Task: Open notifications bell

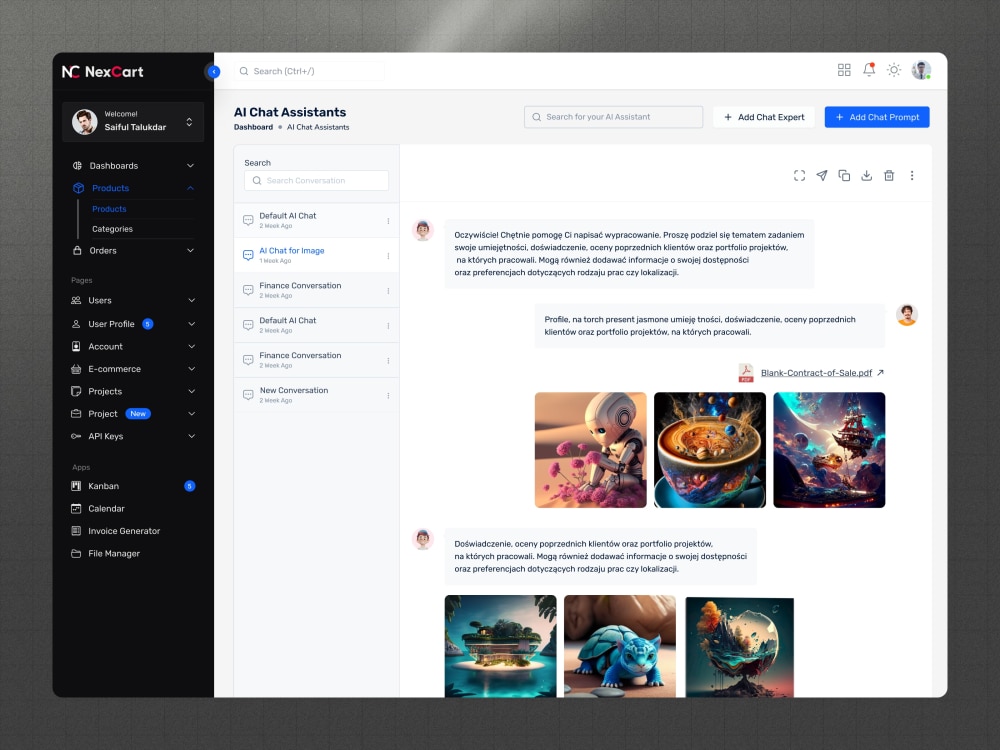Action: pos(869,70)
